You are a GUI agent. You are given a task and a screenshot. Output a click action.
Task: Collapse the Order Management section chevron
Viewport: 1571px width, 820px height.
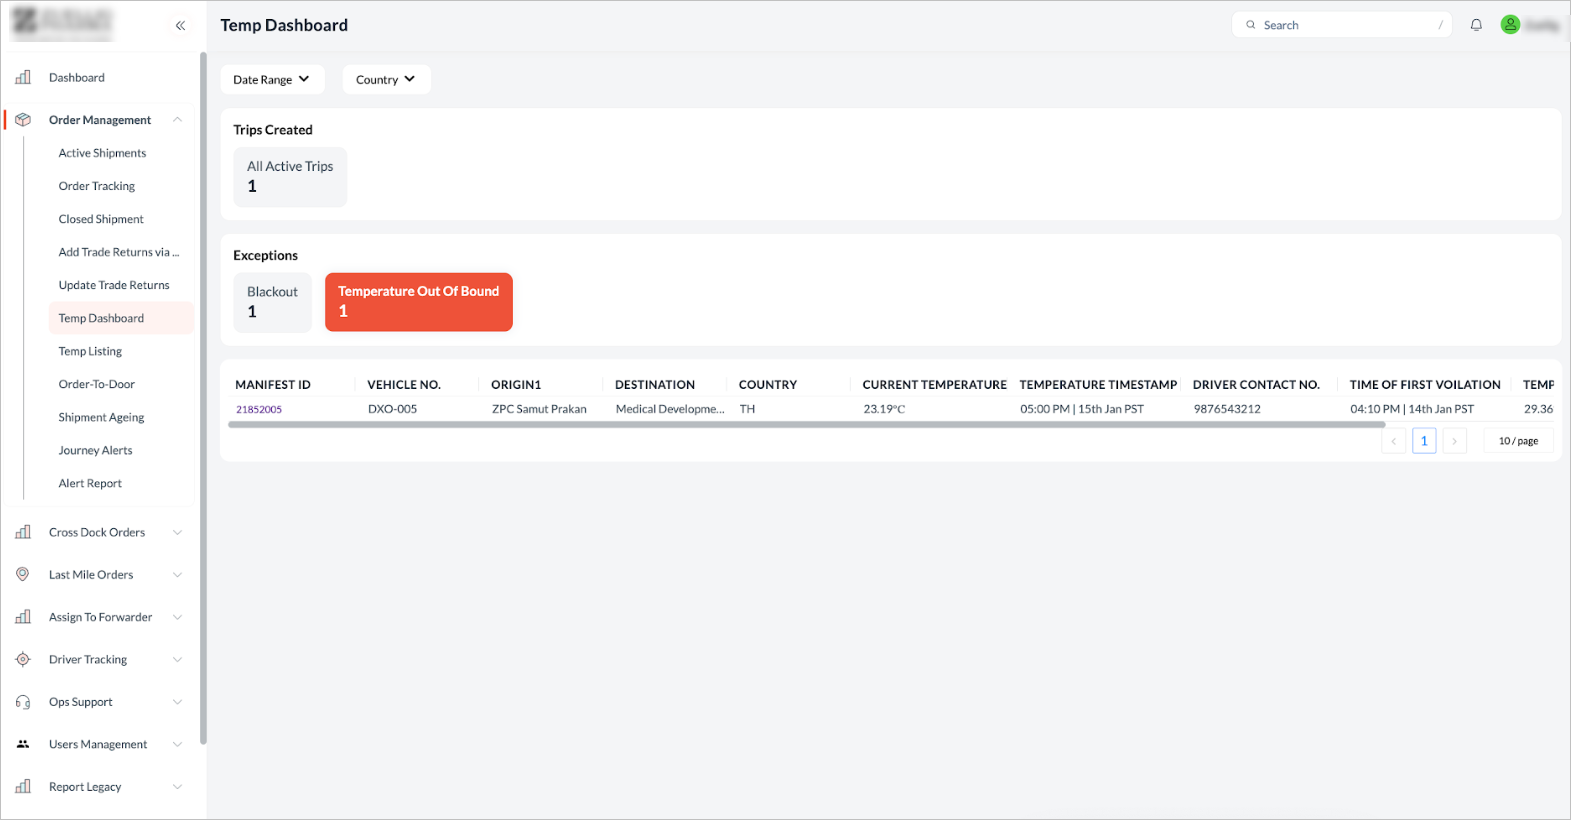pyautogui.click(x=177, y=120)
